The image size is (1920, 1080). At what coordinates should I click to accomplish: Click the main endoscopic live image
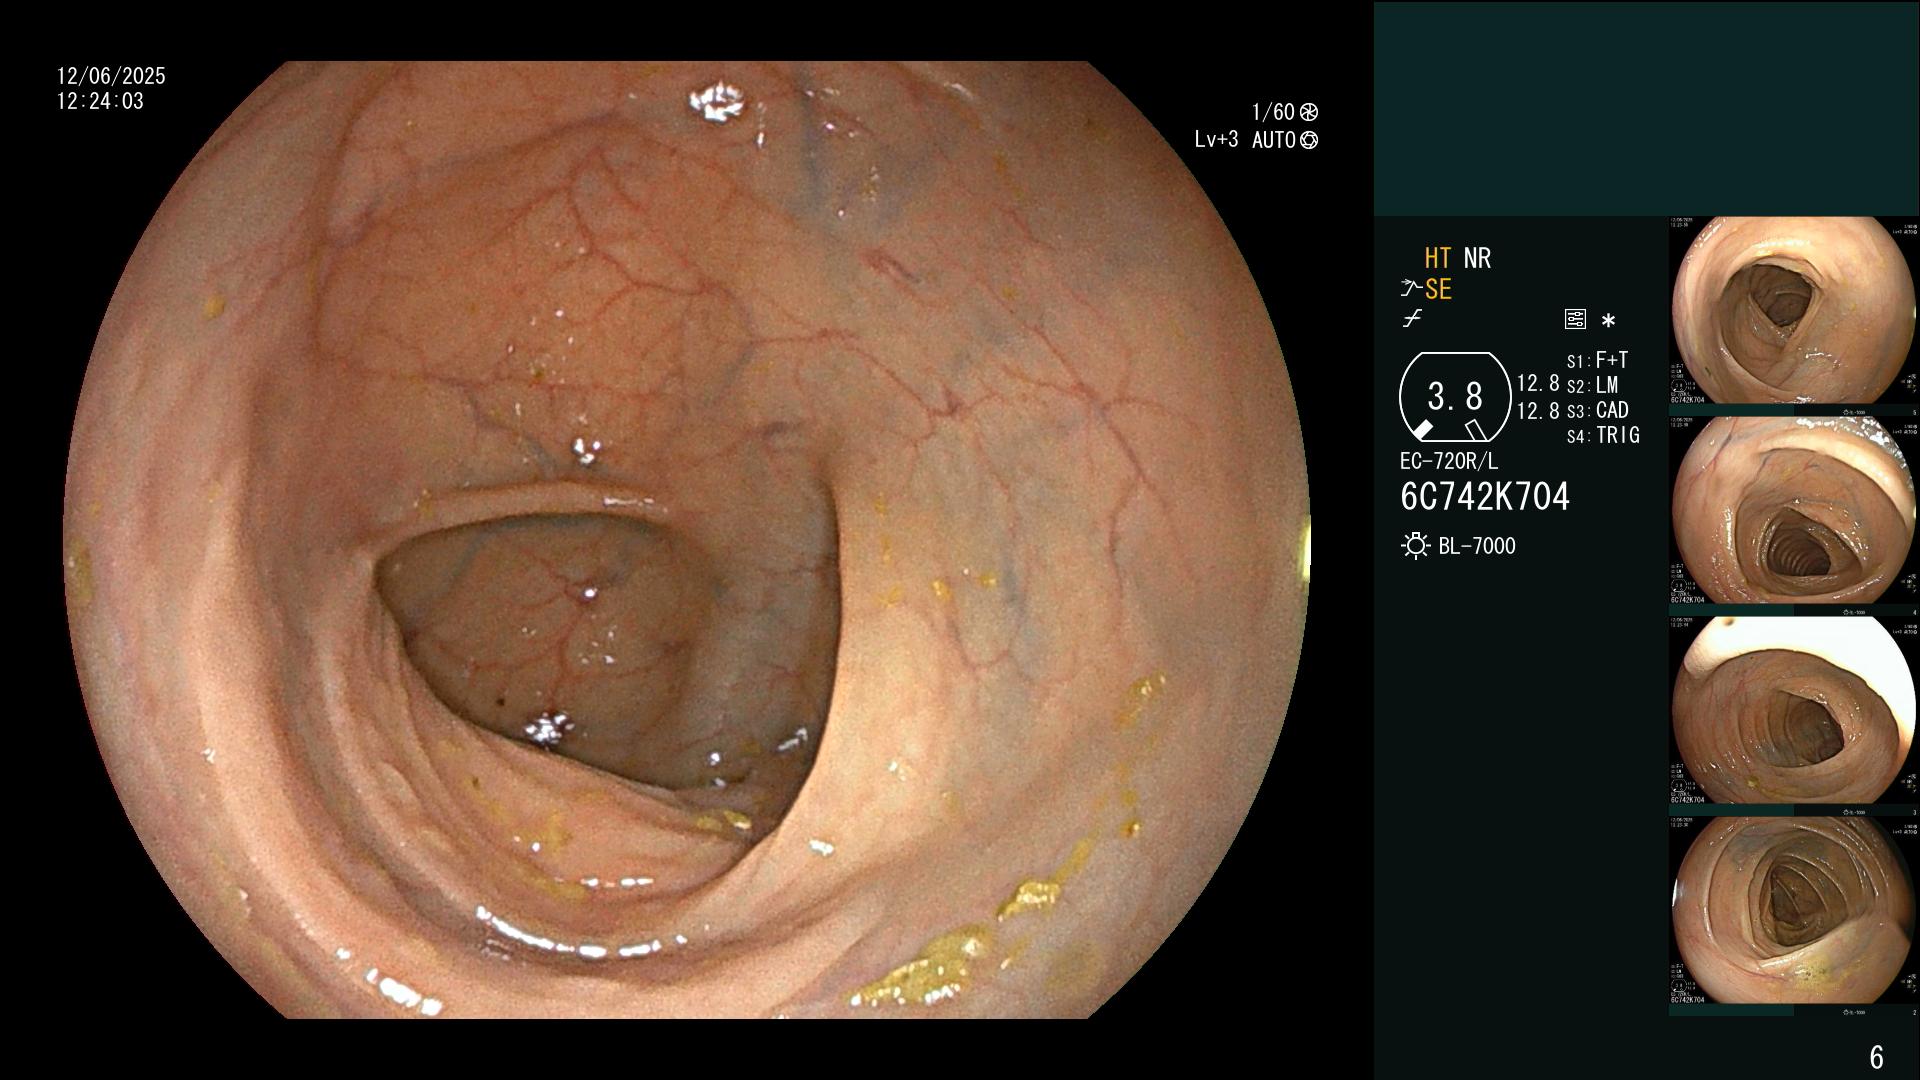coord(686,540)
